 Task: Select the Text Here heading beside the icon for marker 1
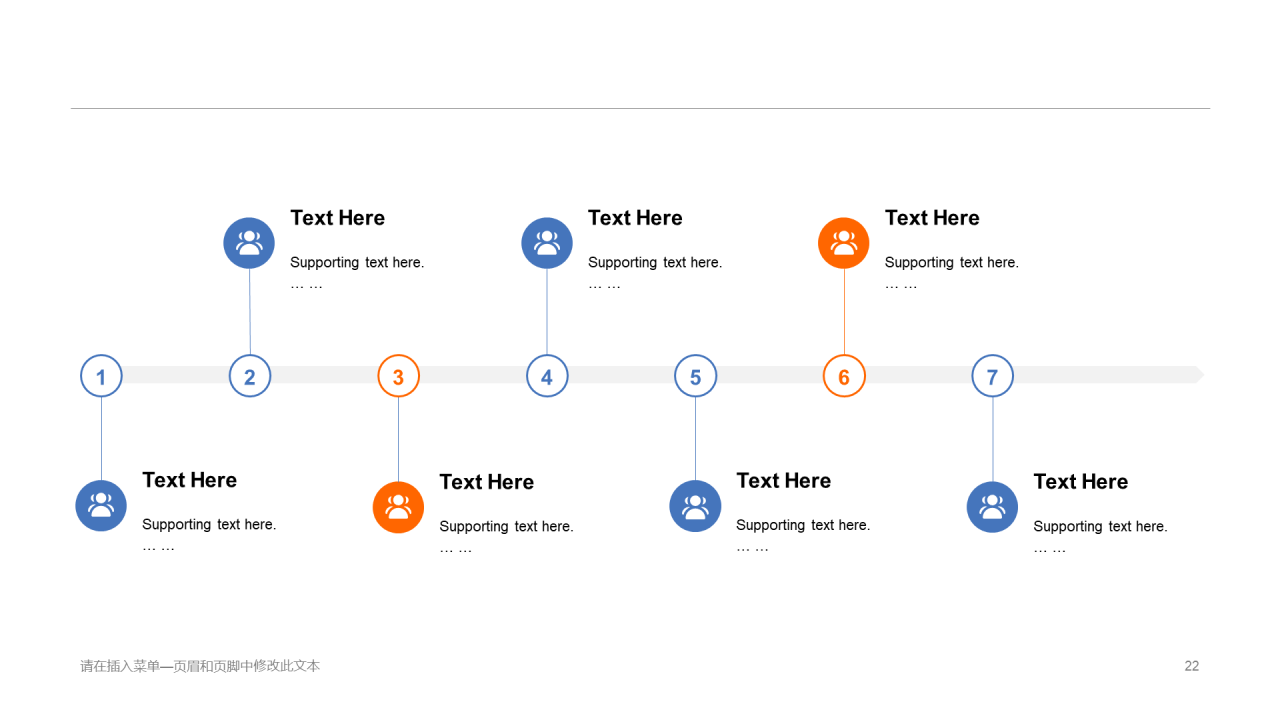190,480
